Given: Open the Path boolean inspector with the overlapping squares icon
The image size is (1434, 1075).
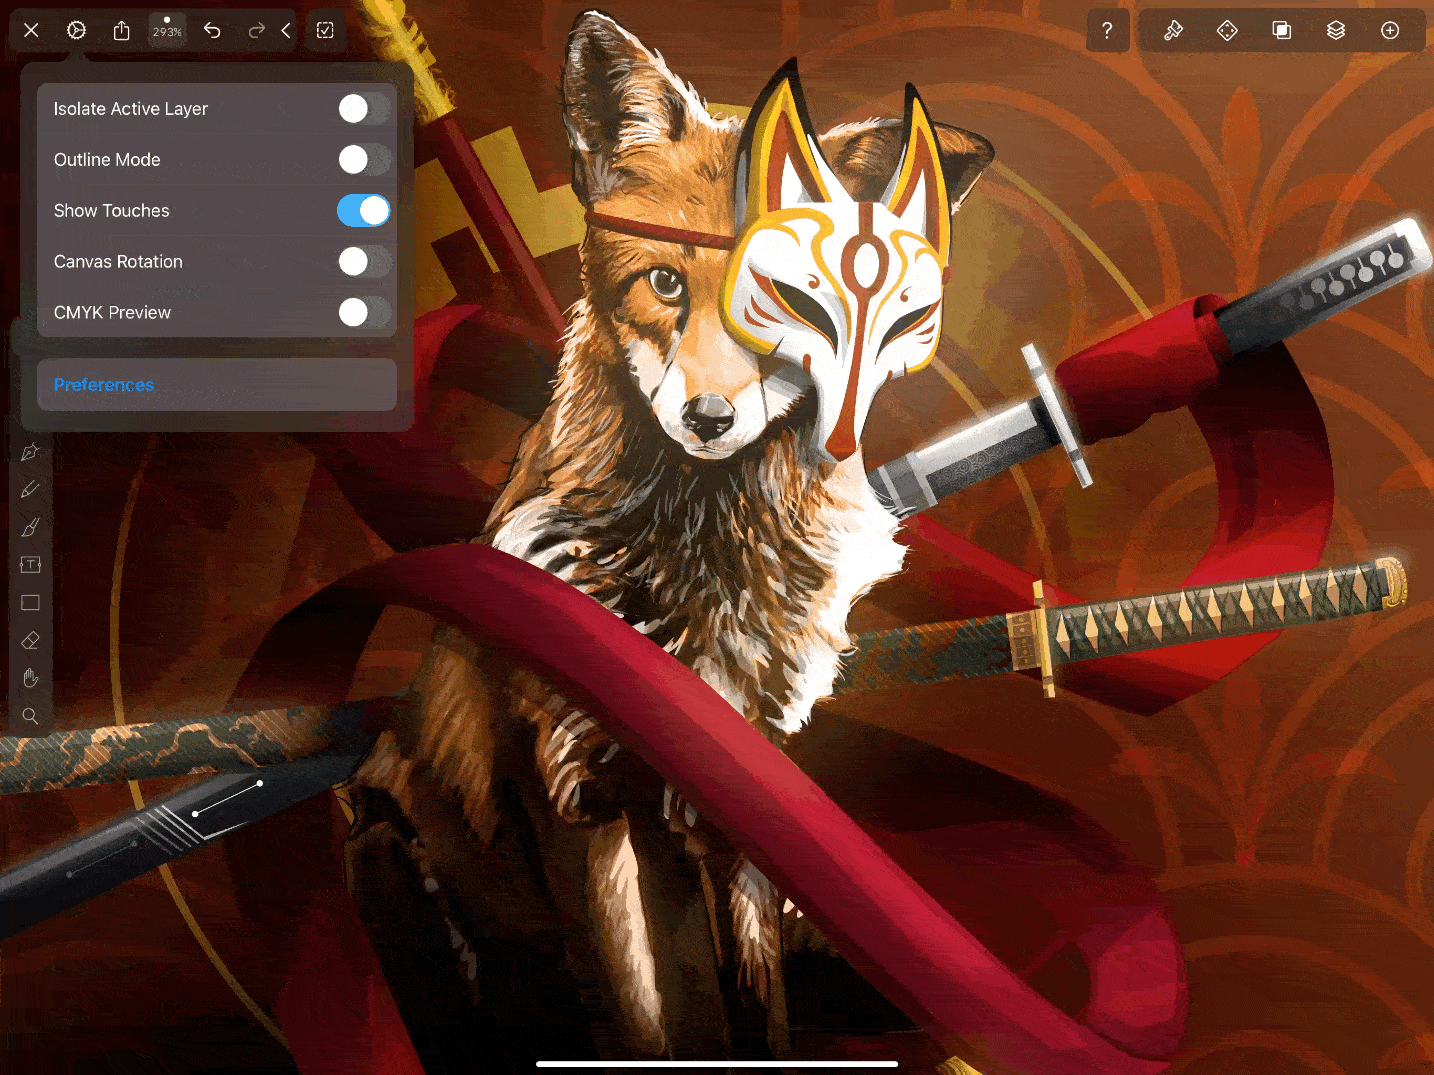Looking at the screenshot, I should (x=1281, y=30).
